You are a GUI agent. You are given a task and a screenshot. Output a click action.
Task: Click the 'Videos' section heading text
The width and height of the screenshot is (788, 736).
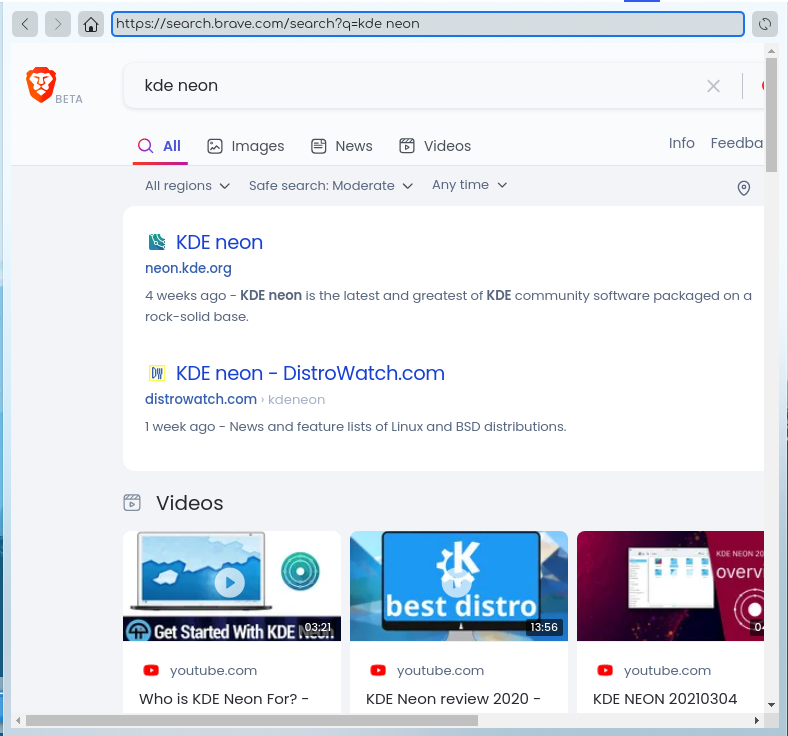(x=189, y=503)
